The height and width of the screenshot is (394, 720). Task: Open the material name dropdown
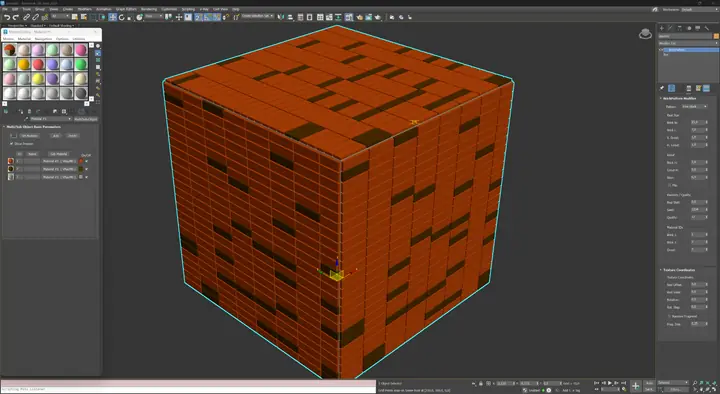[x=51, y=119]
